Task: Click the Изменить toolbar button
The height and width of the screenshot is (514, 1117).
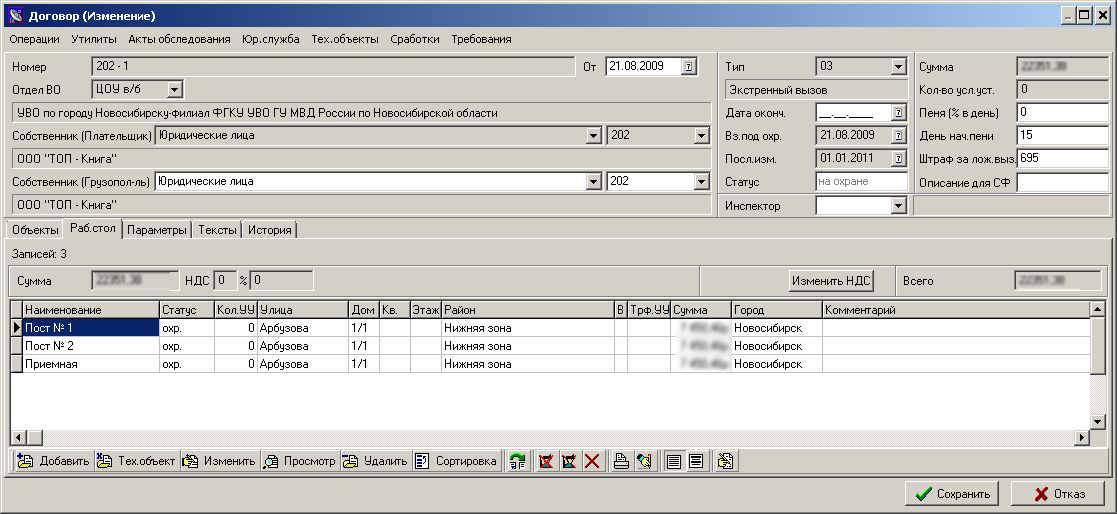Action: (x=219, y=461)
